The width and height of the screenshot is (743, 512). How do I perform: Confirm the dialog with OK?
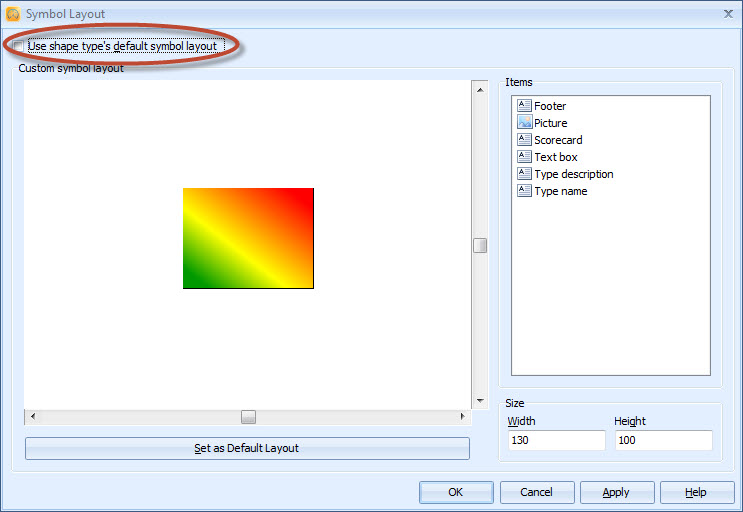click(x=456, y=492)
